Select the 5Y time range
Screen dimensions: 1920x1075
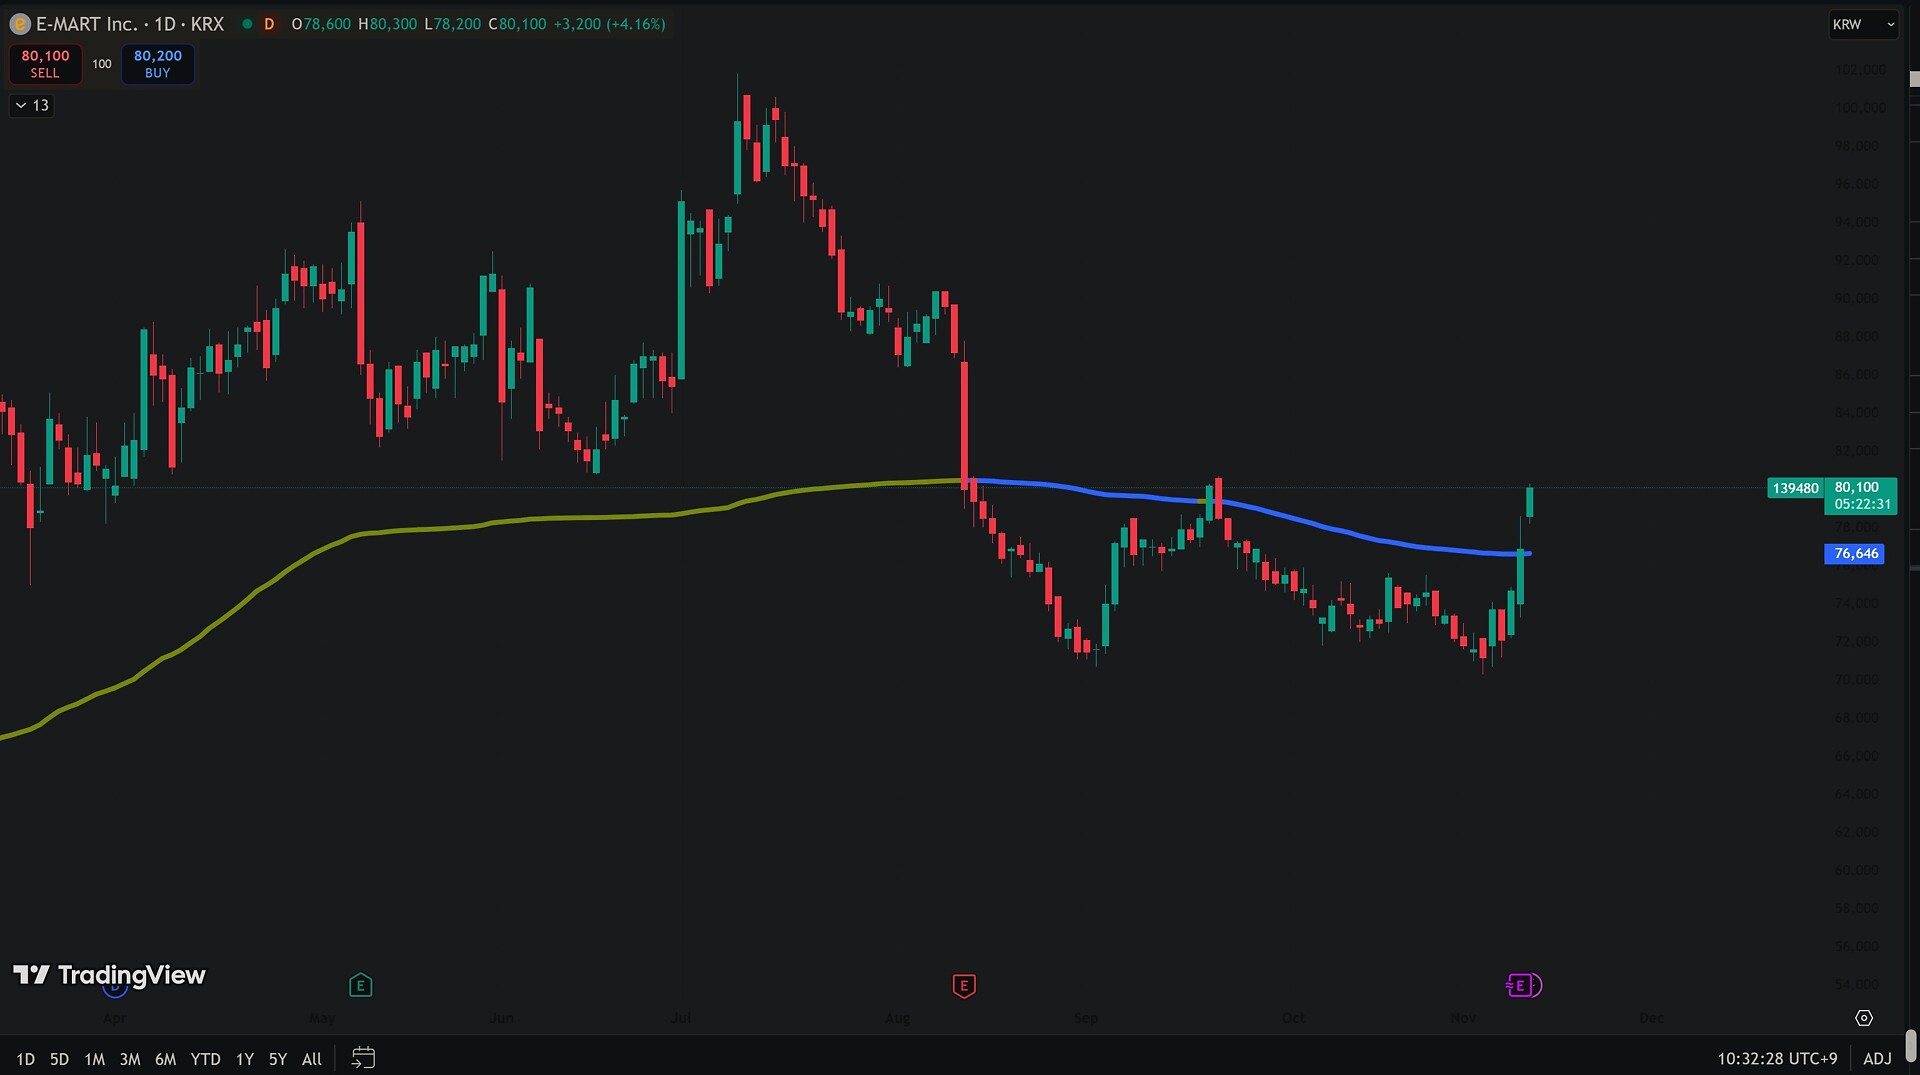pyautogui.click(x=278, y=1059)
